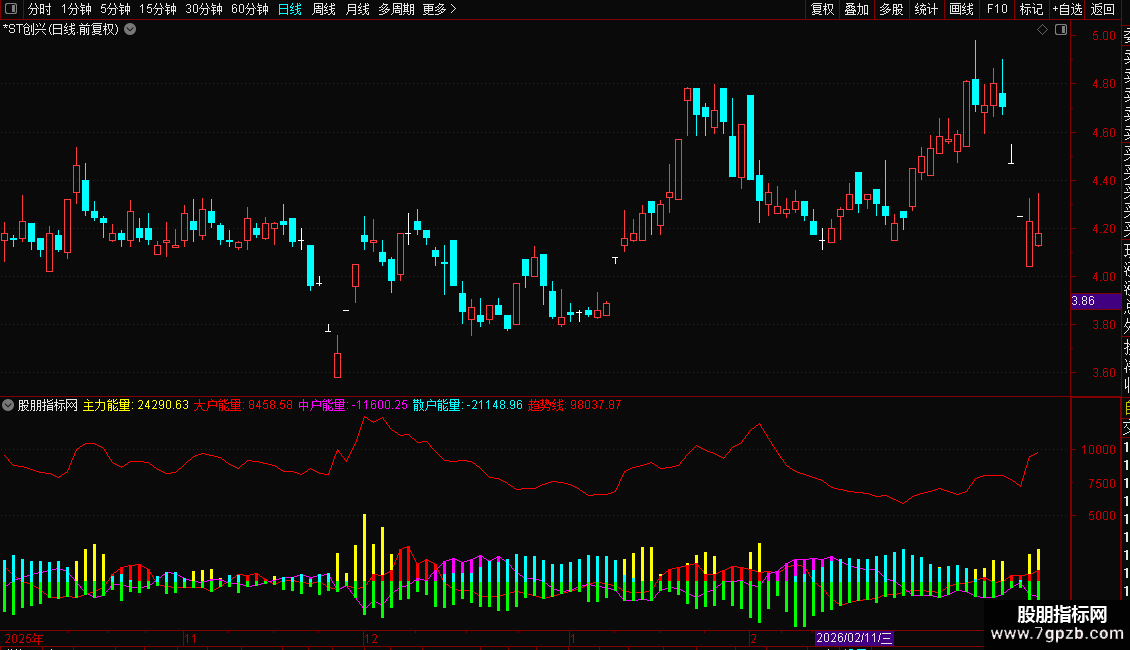Select the 30分钟 period
This screenshot has height=650, width=1130.
[204, 9]
